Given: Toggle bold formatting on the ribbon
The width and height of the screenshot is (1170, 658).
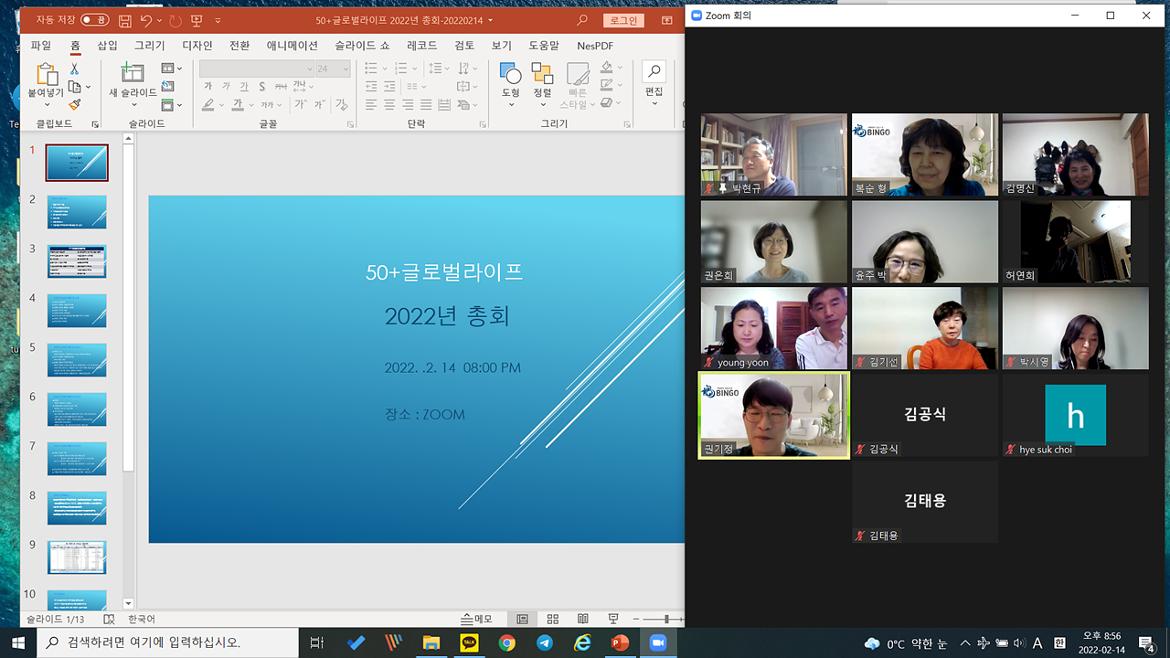Looking at the screenshot, I should (x=207, y=86).
